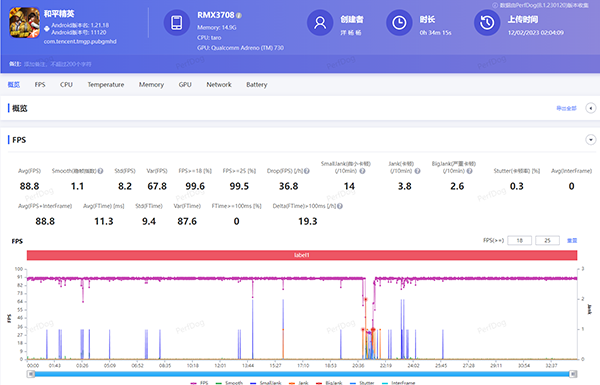This screenshot has width=600, height=385.
Task: Click the FPS threshold input showing 18
Action: 520,240
